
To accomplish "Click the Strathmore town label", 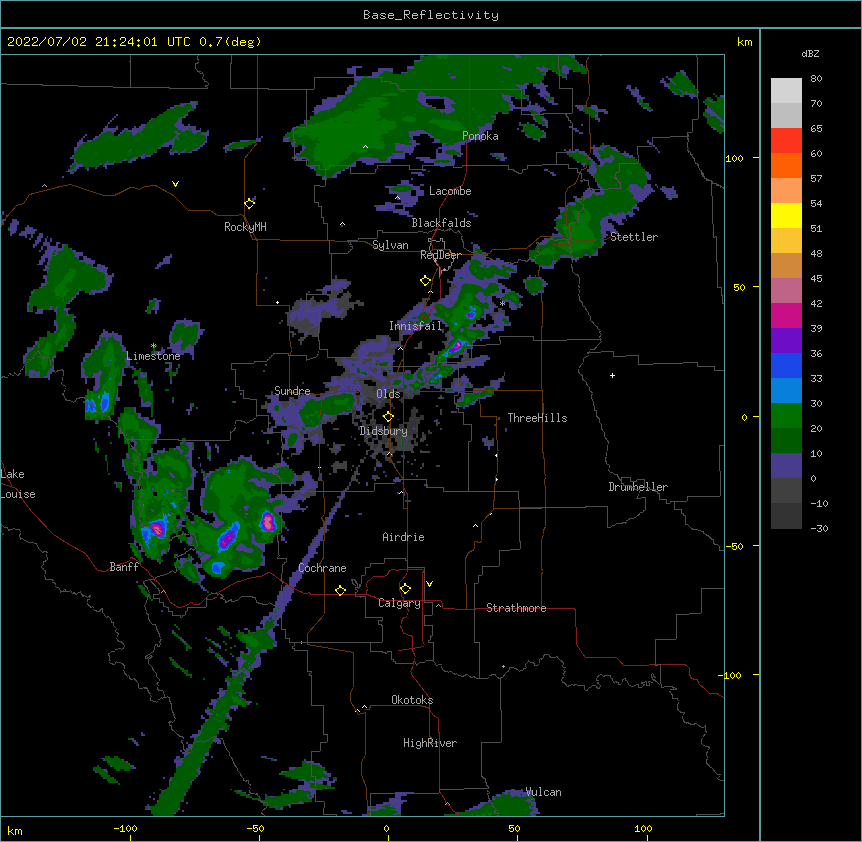I will point(516,608).
